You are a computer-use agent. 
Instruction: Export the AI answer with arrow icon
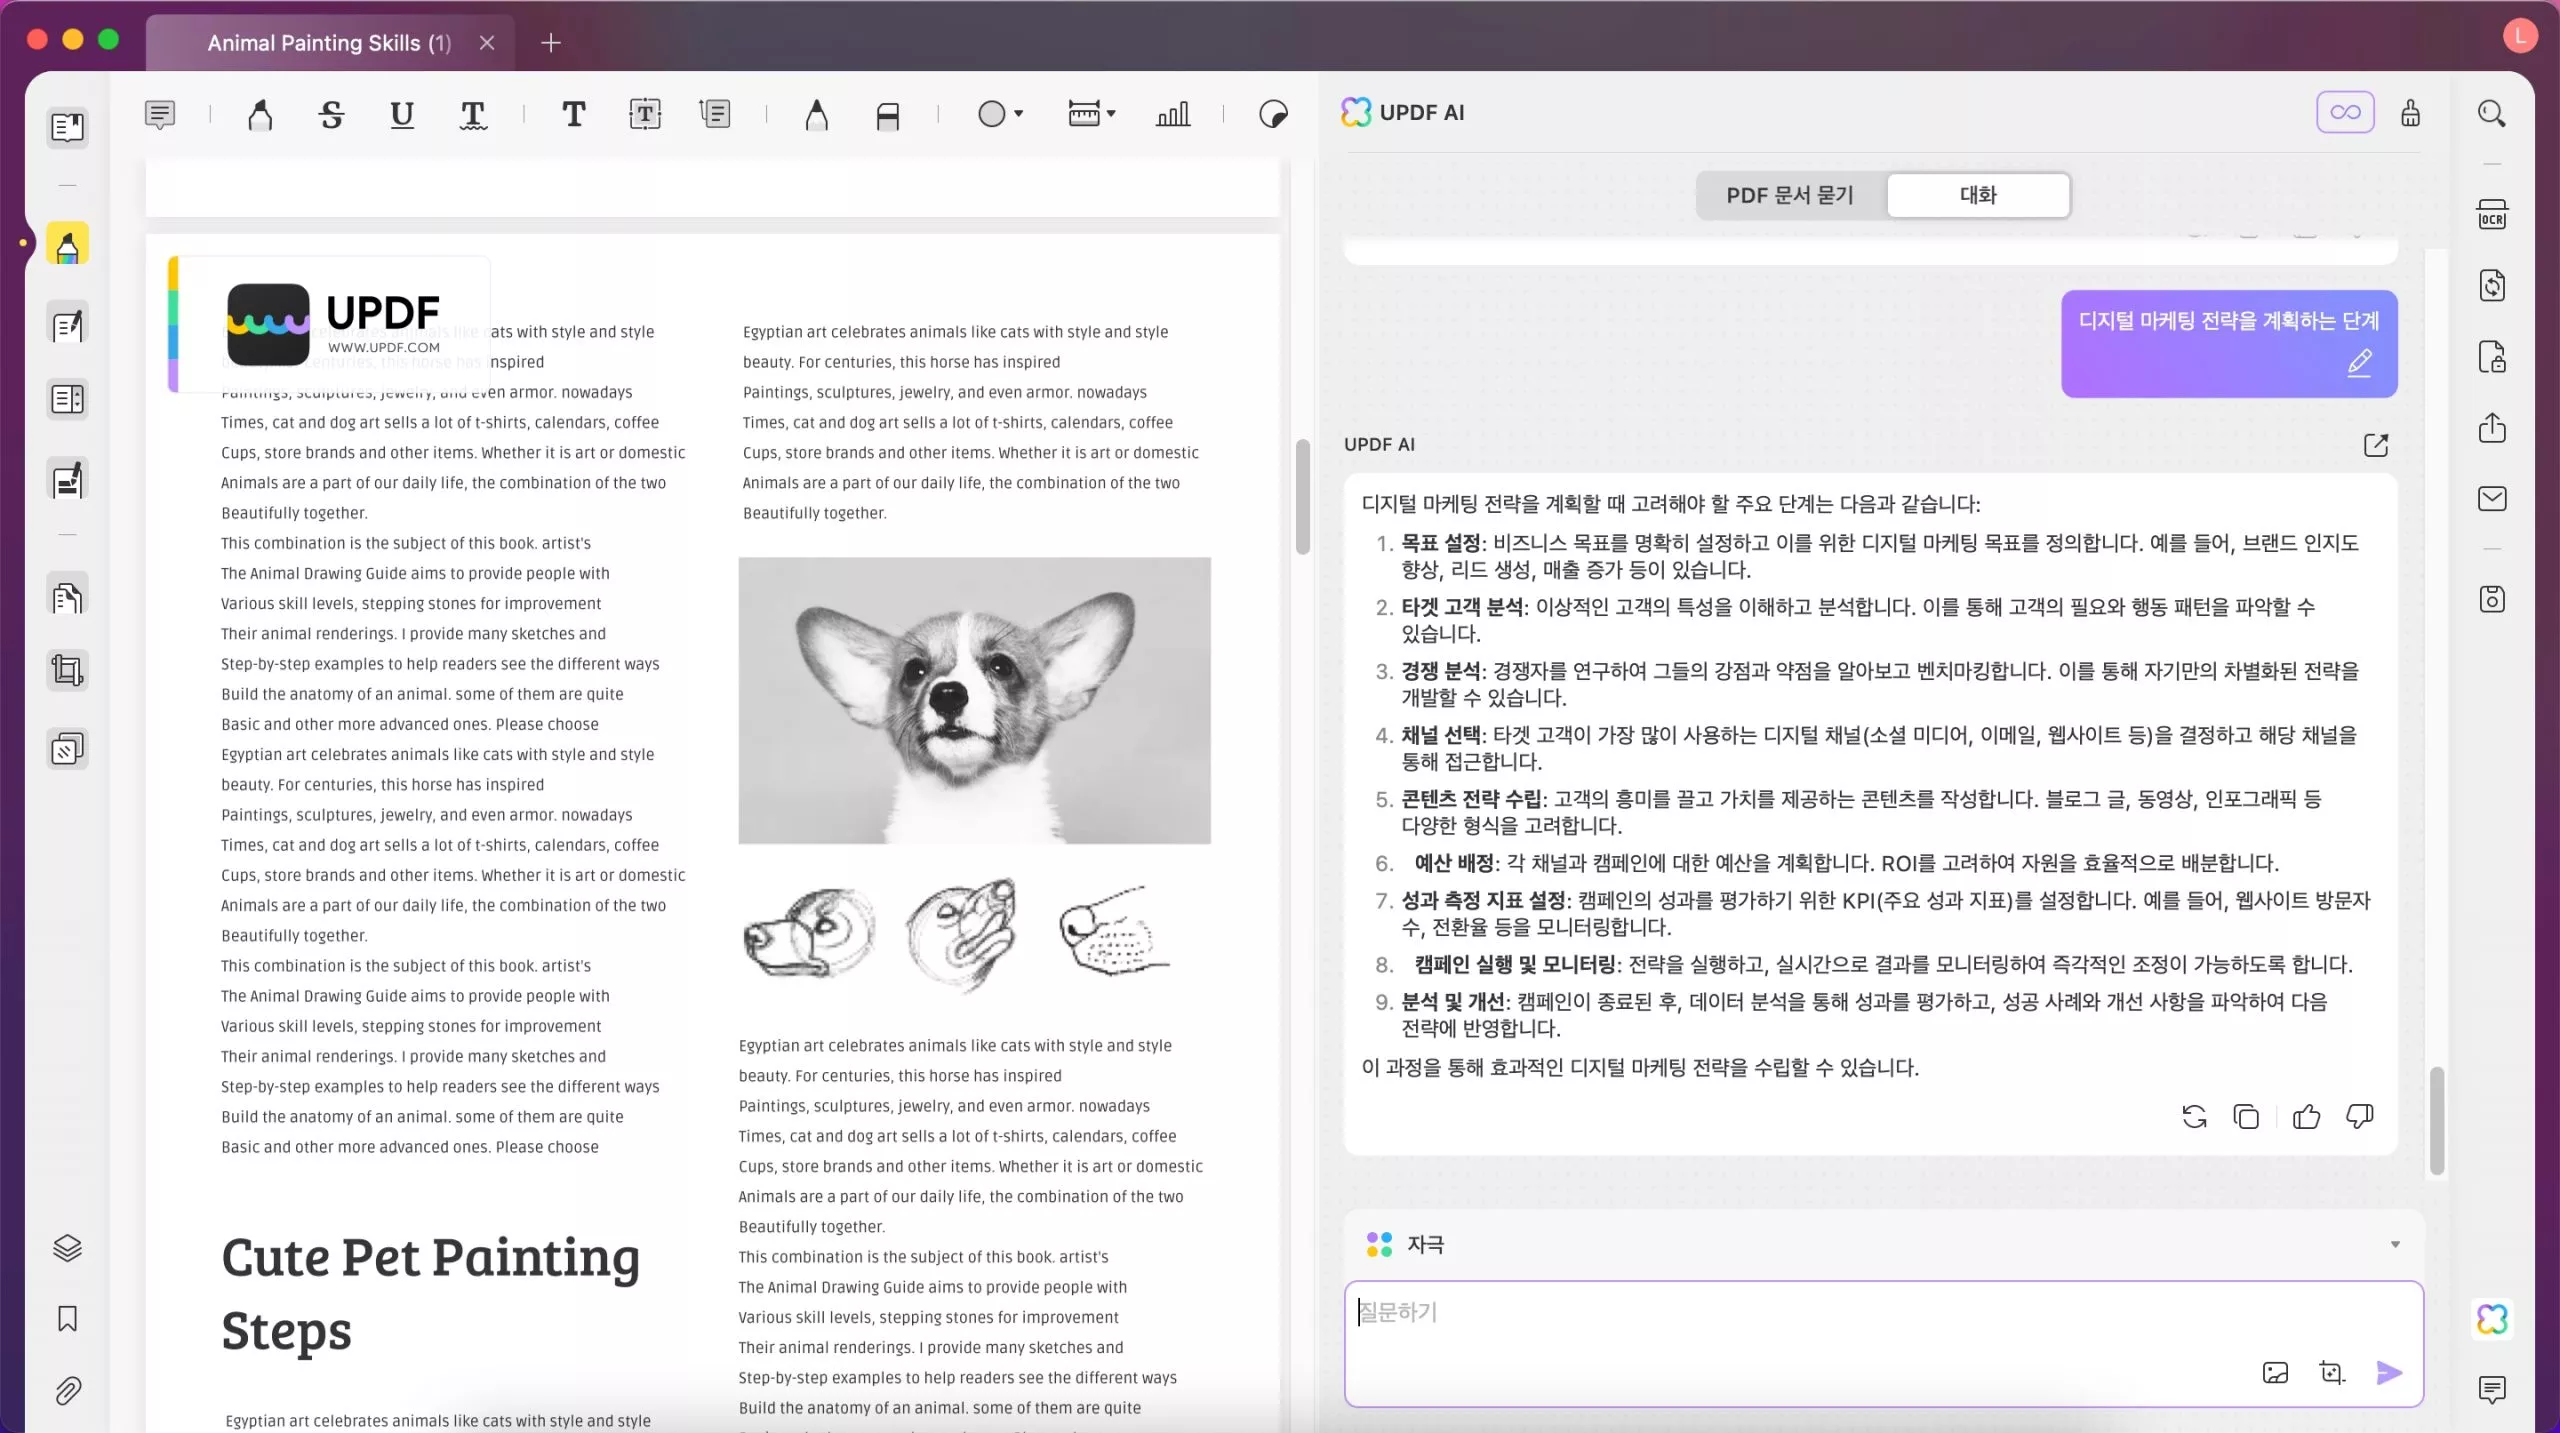click(2375, 445)
